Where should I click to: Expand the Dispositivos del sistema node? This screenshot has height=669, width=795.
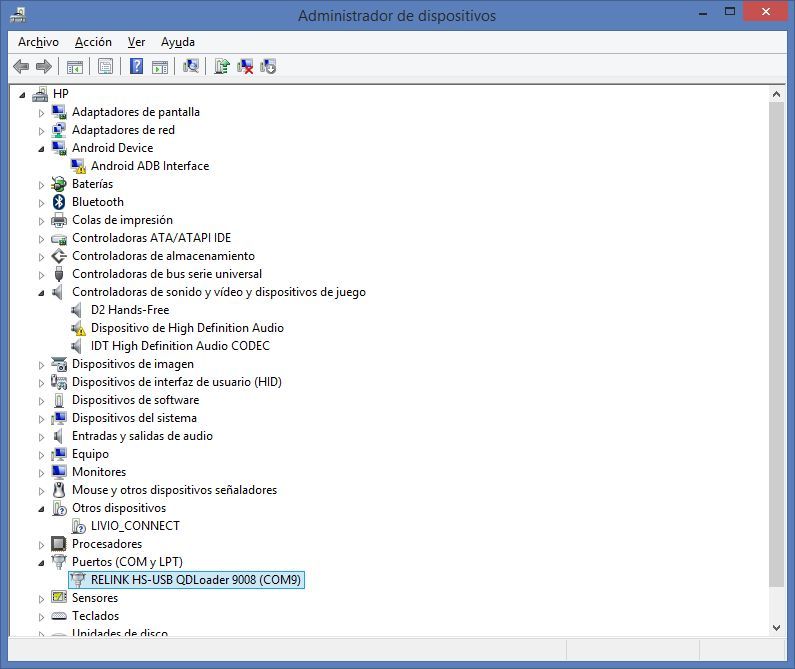click(x=41, y=419)
